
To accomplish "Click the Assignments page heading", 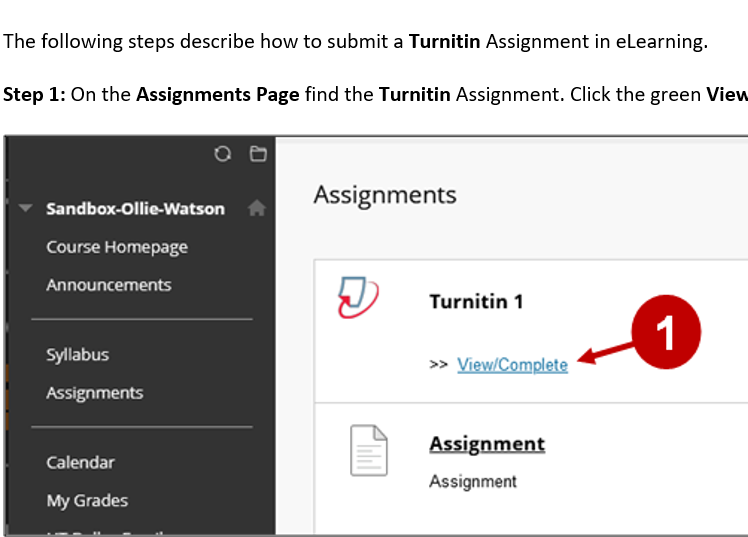I will tap(385, 194).
